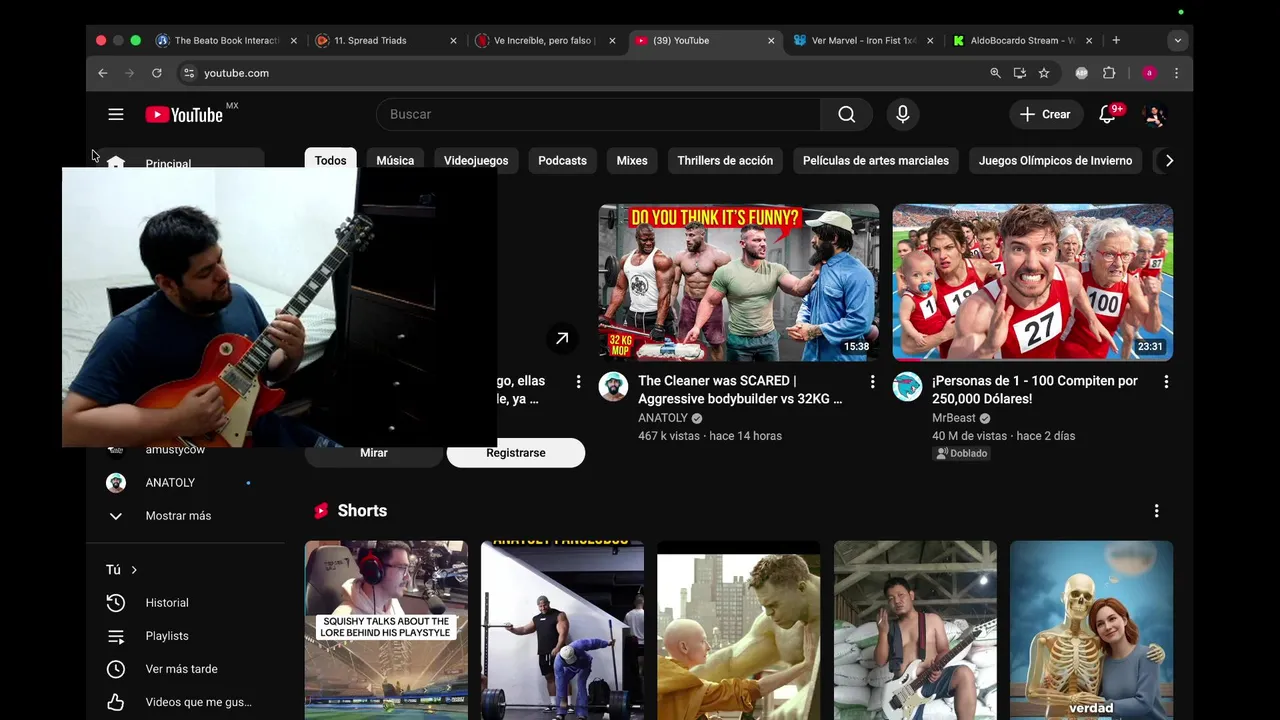Select Películas de artes marciales chip
The image size is (1280, 720).
(876, 160)
